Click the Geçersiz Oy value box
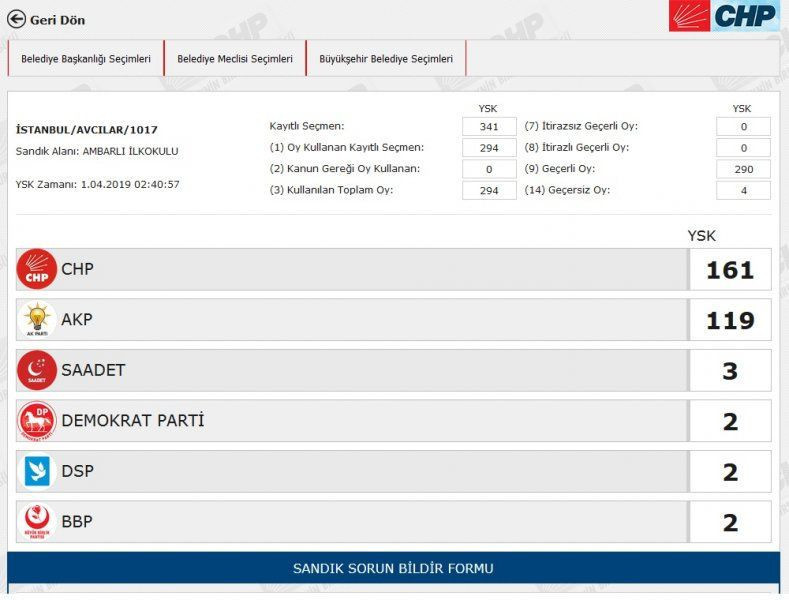The image size is (789, 600). [743, 190]
